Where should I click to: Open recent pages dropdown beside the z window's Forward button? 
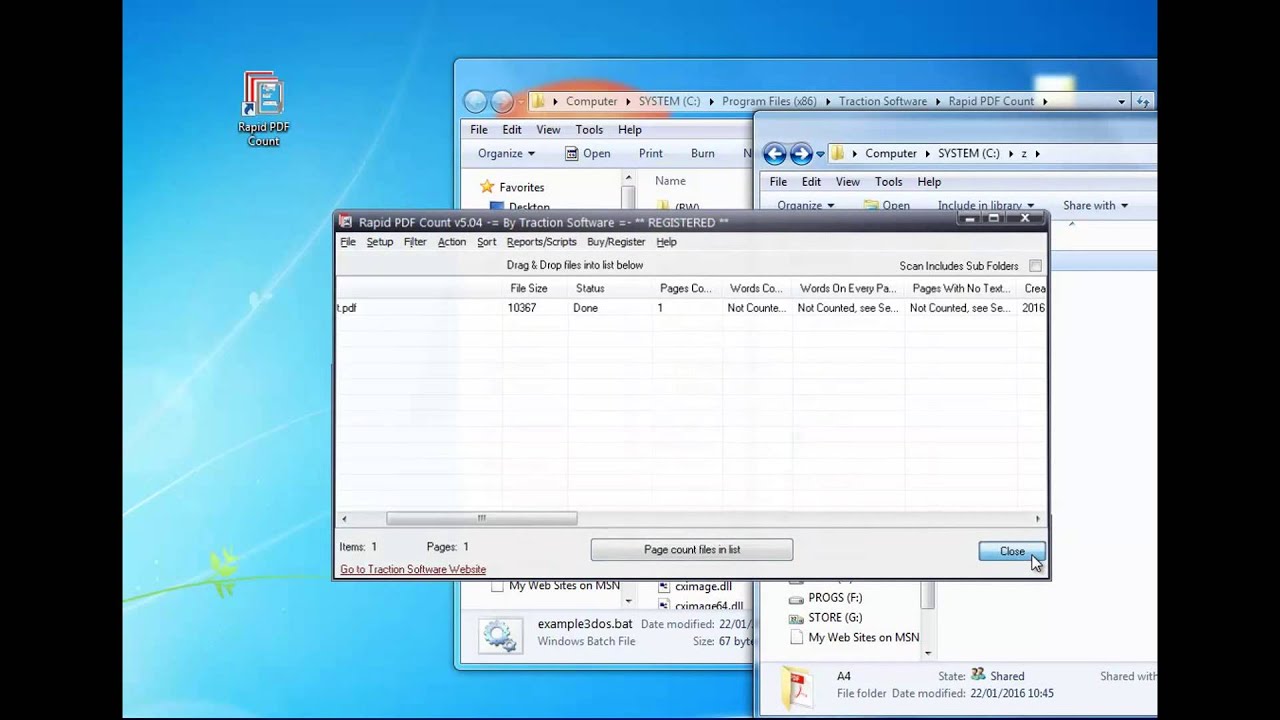click(x=820, y=154)
